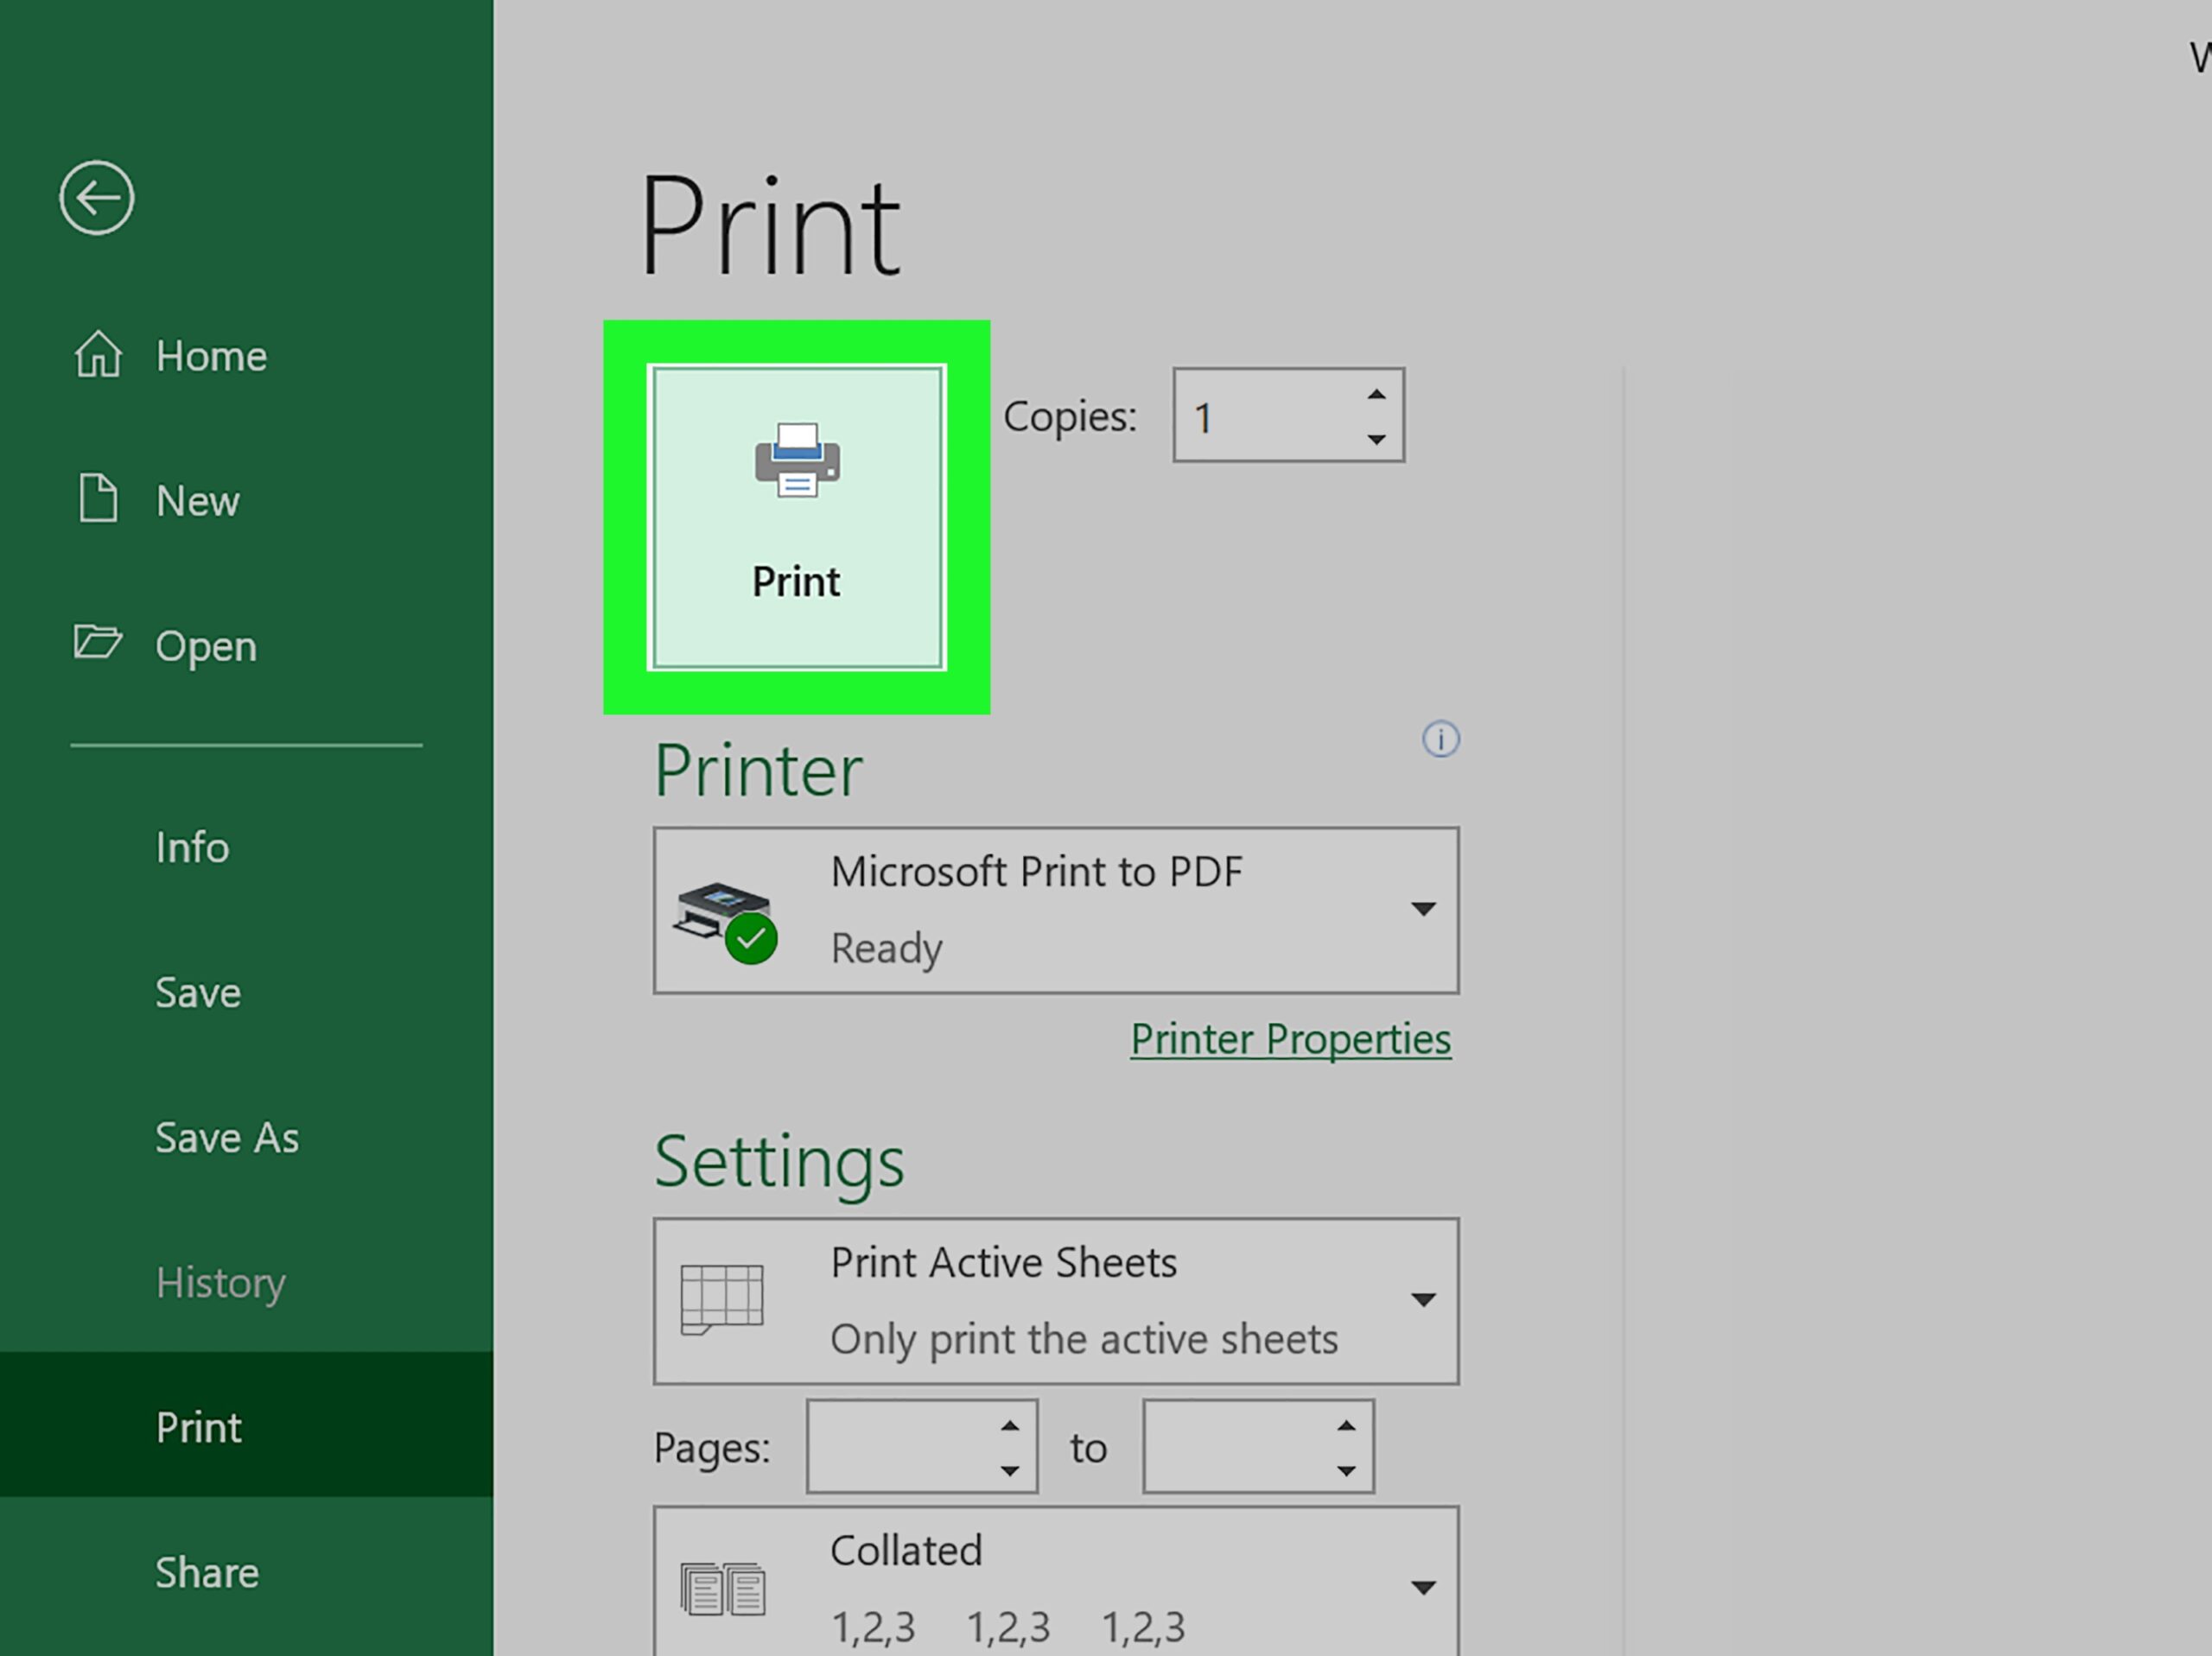The width and height of the screenshot is (2212, 1656).
Task: Click the New document icon
Action: point(98,500)
